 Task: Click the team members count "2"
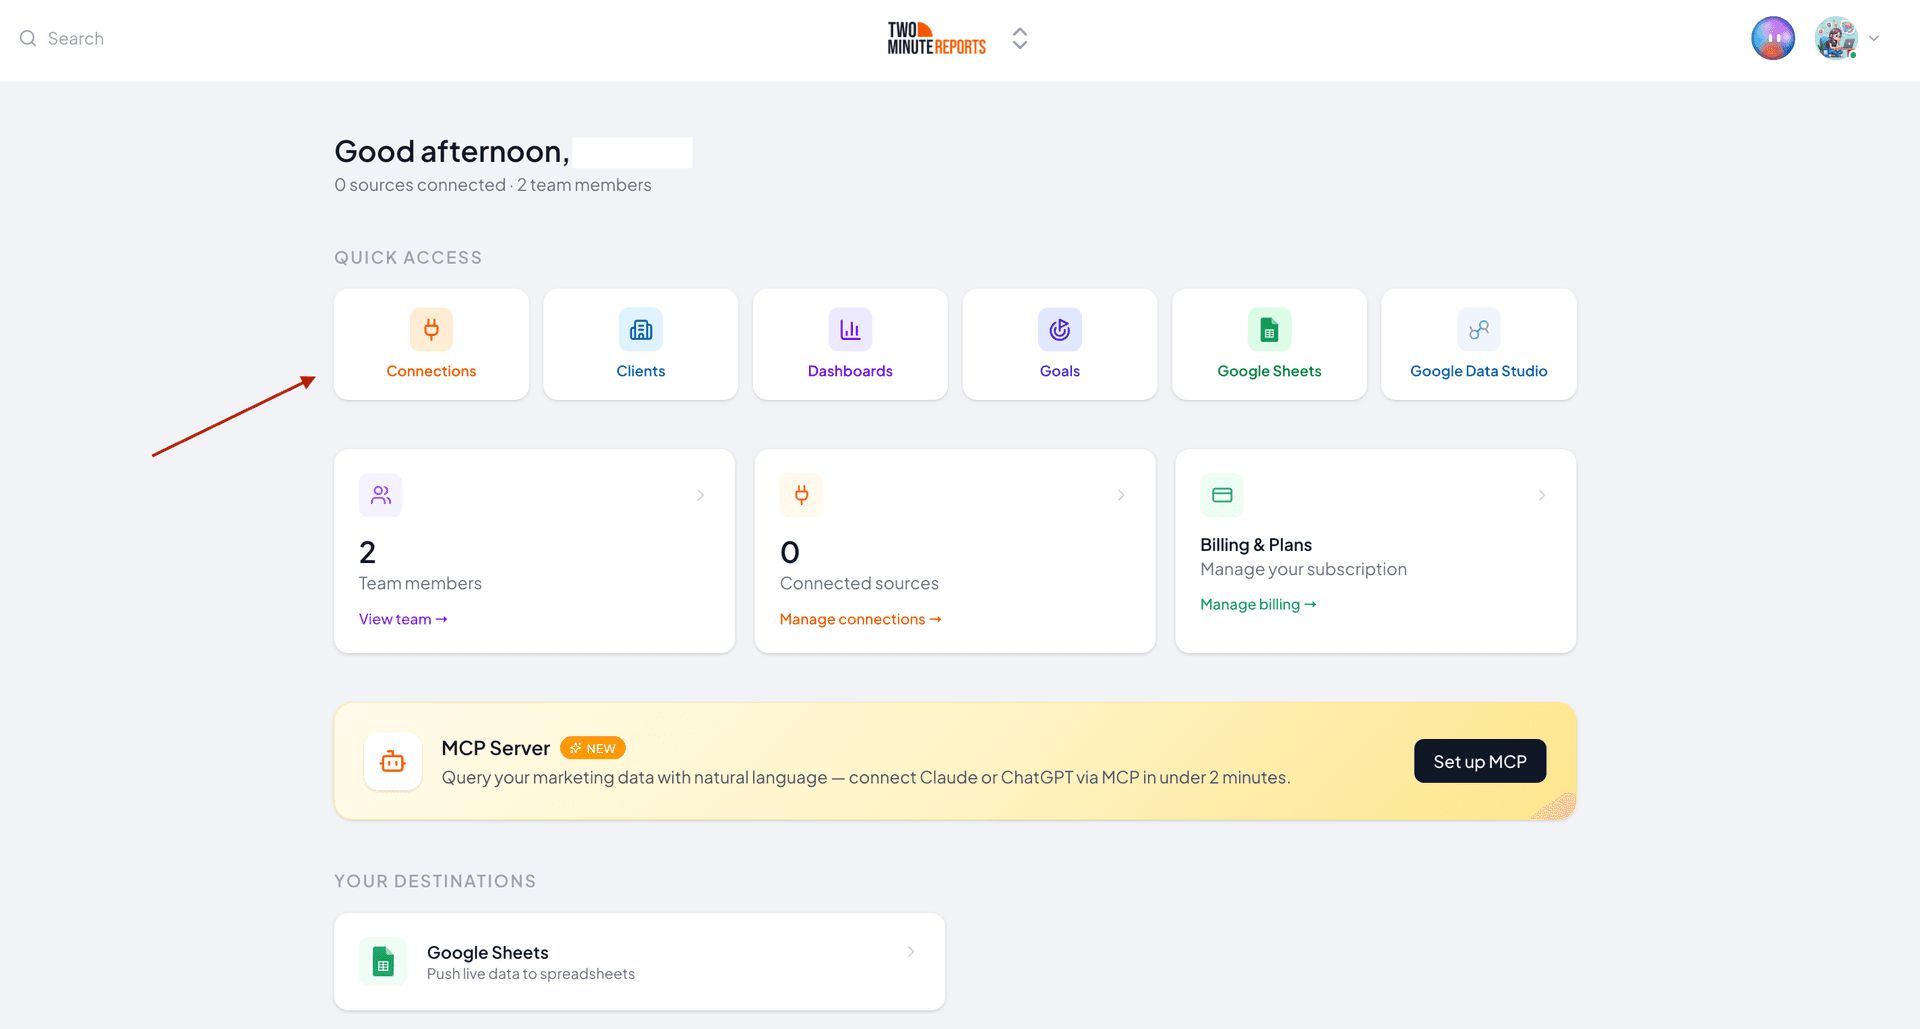click(368, 552)
